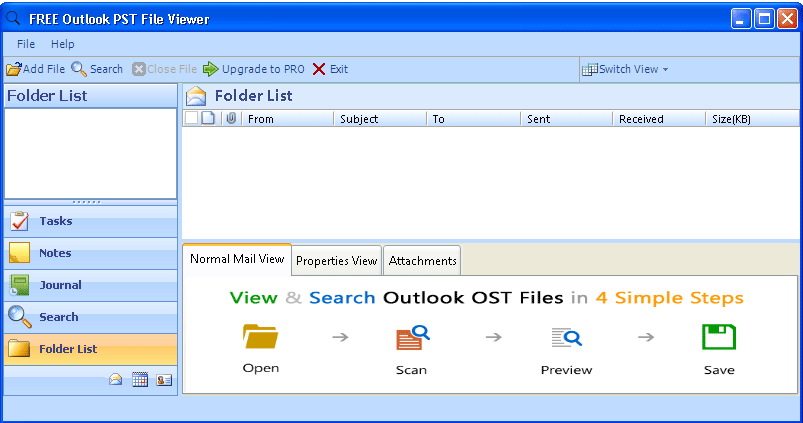The image size is (803, 423).
Task: Click the small mail envelope icon
Action: (x=116, y=379)
